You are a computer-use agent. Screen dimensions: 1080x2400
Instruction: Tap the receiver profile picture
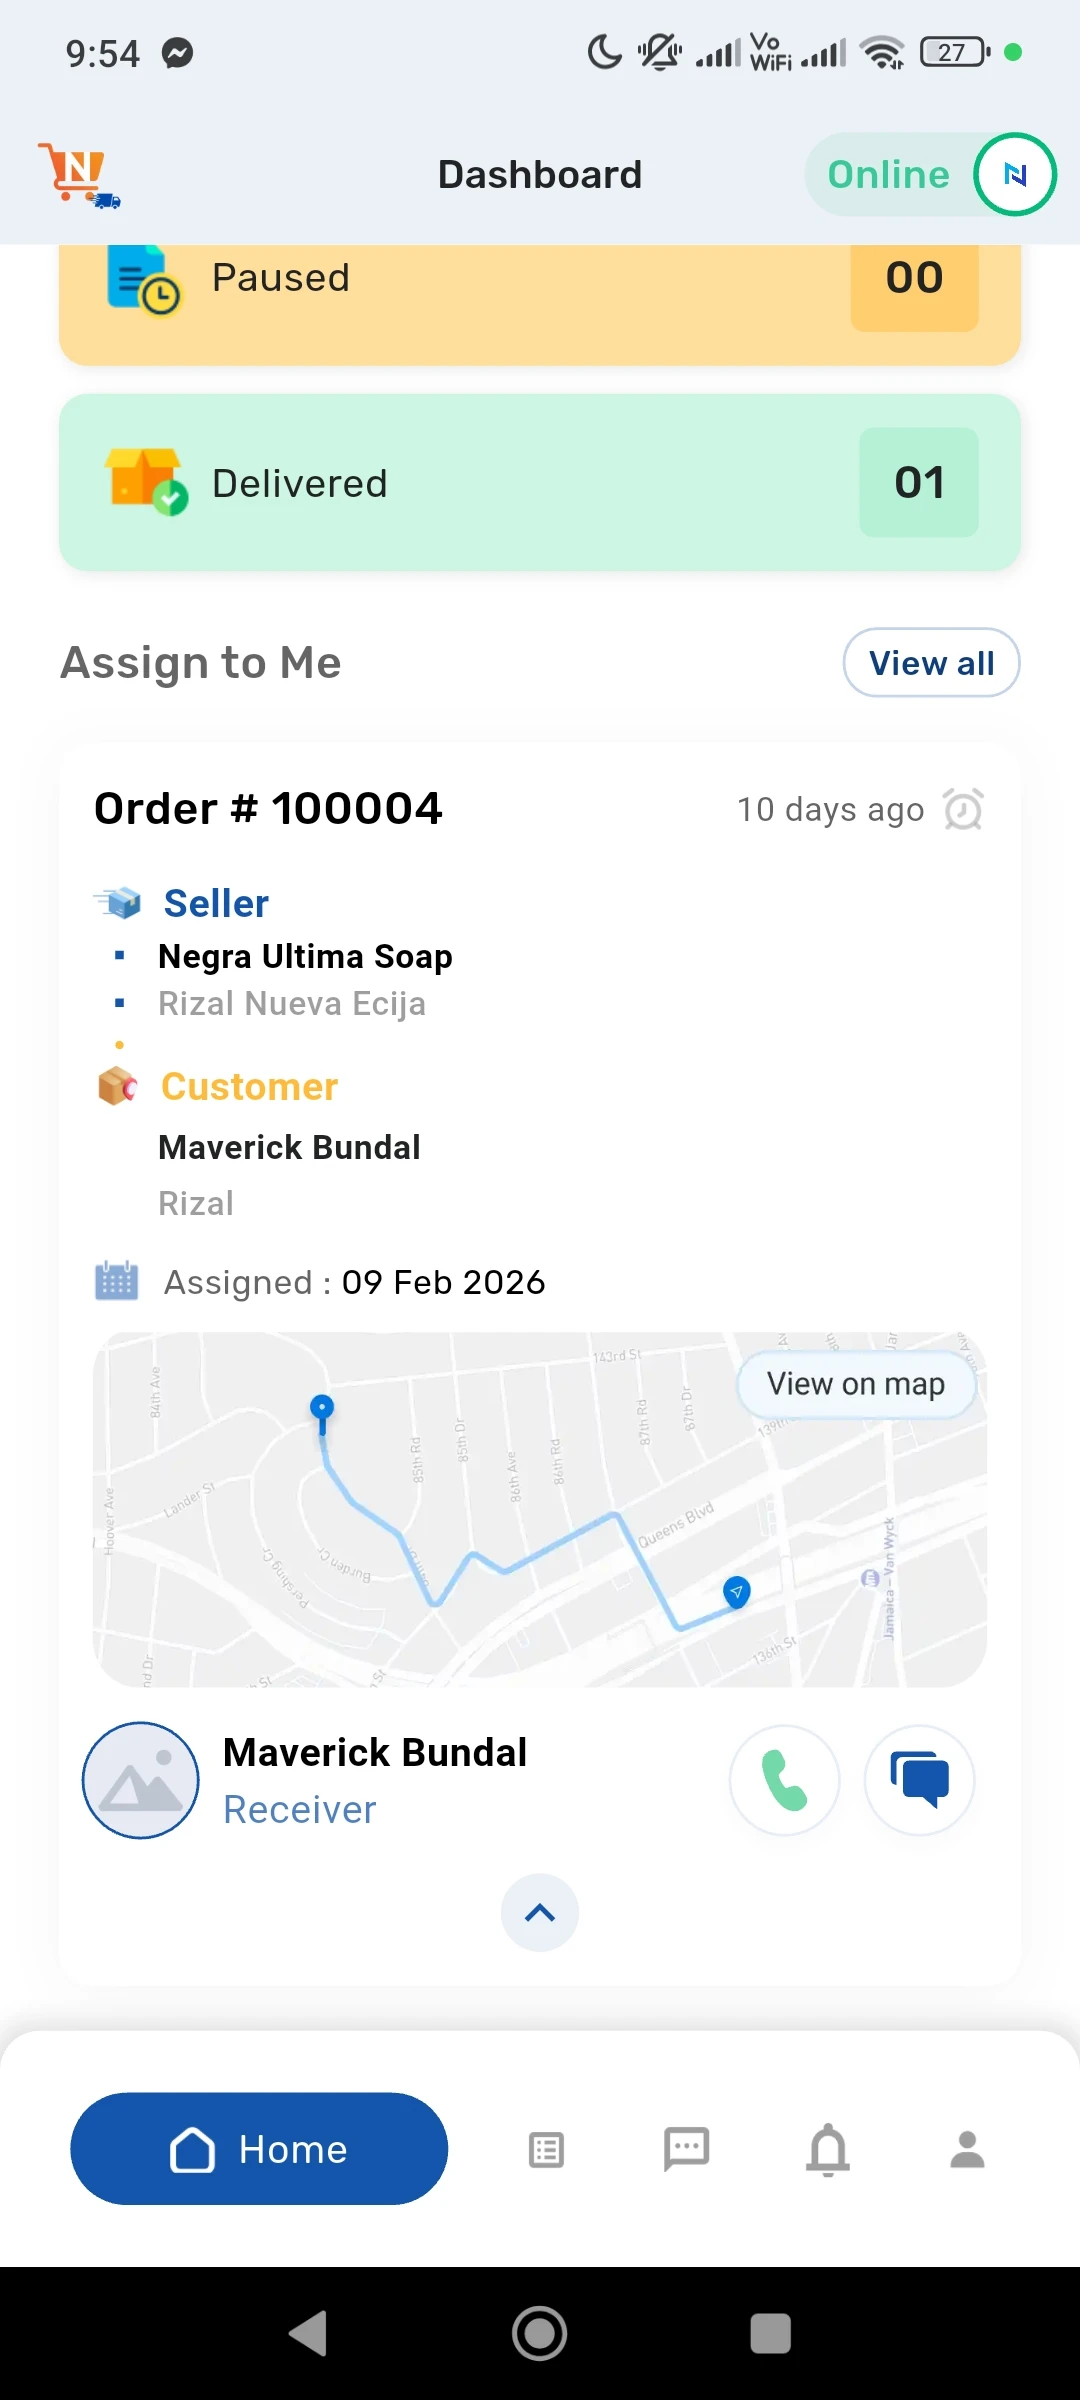point(140,1780)
